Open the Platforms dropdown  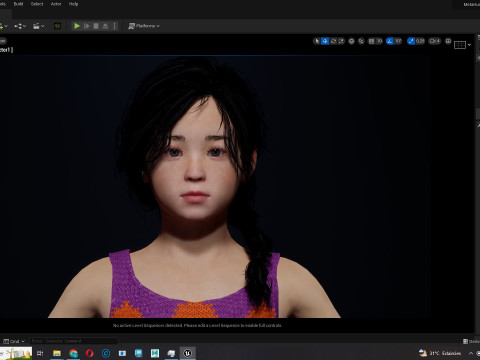tap(144, 26)
